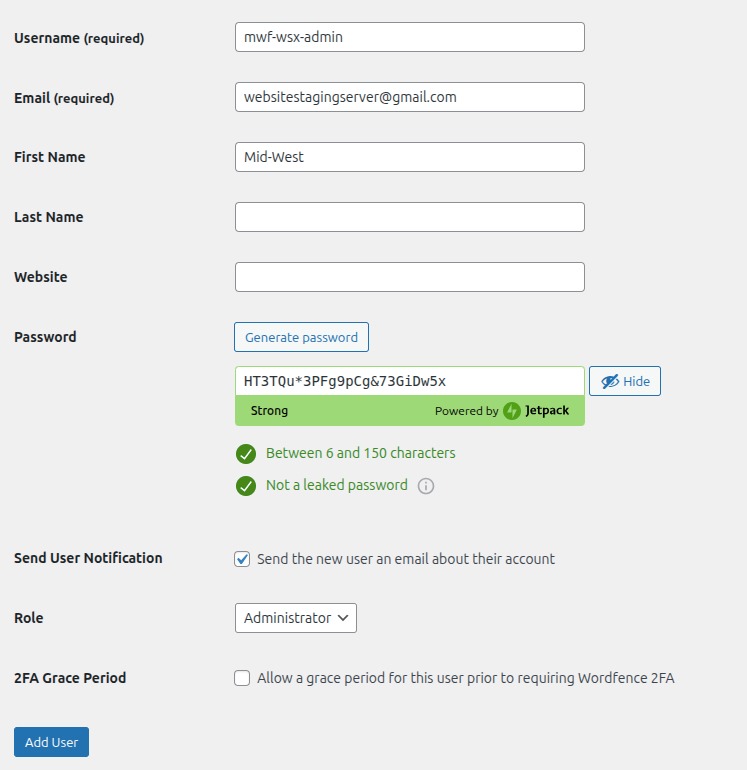The image size is (747, 770).
Task: Open the Role dropdown
Action: tap(295, 618)
